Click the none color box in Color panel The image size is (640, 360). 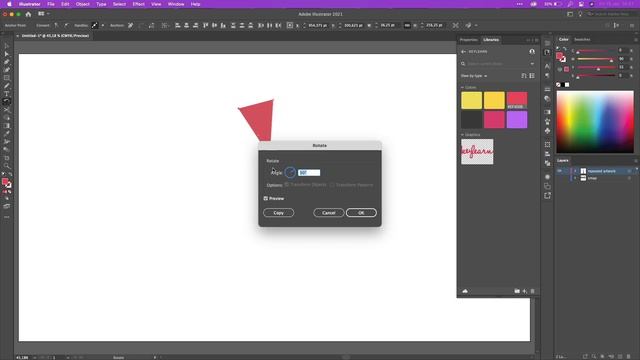click(x=558, y=85)
